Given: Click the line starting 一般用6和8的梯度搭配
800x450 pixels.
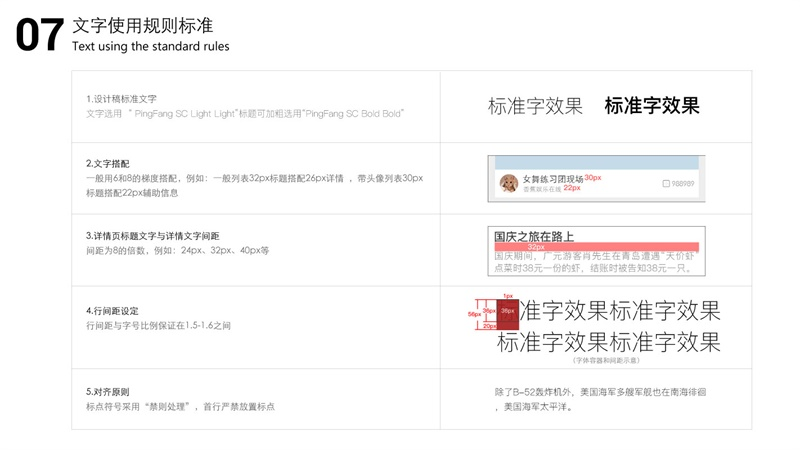Looking at the screenshot, I should 255,179.
